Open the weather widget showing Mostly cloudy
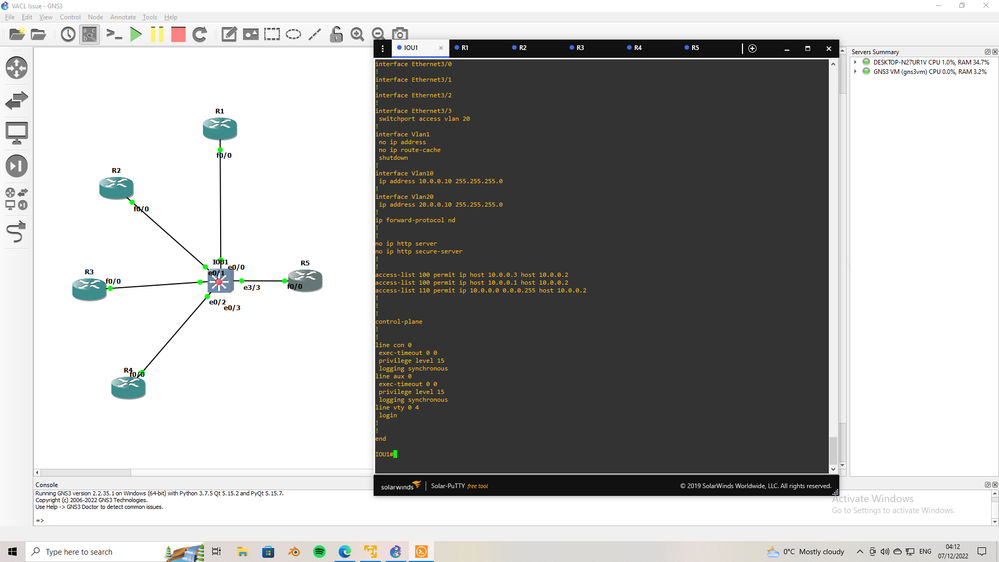Screen dimensions: 999x562 tap(805, 552)
